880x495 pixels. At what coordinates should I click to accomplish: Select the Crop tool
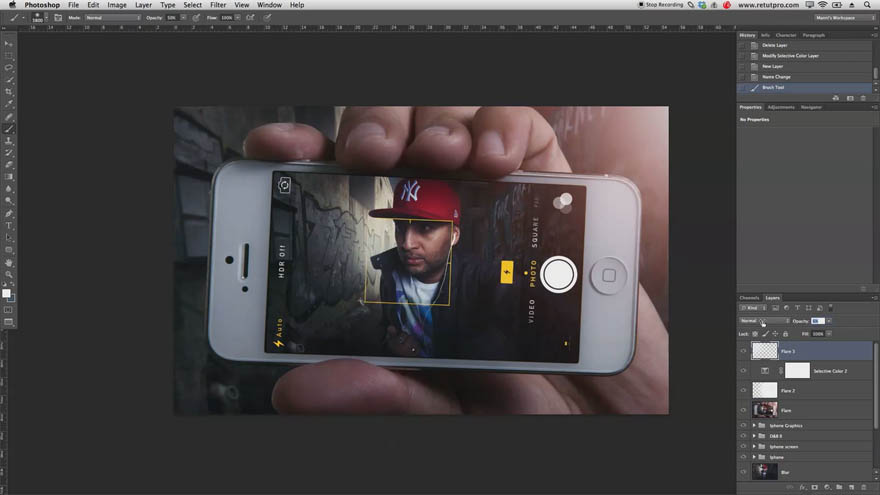click(8, 91)
